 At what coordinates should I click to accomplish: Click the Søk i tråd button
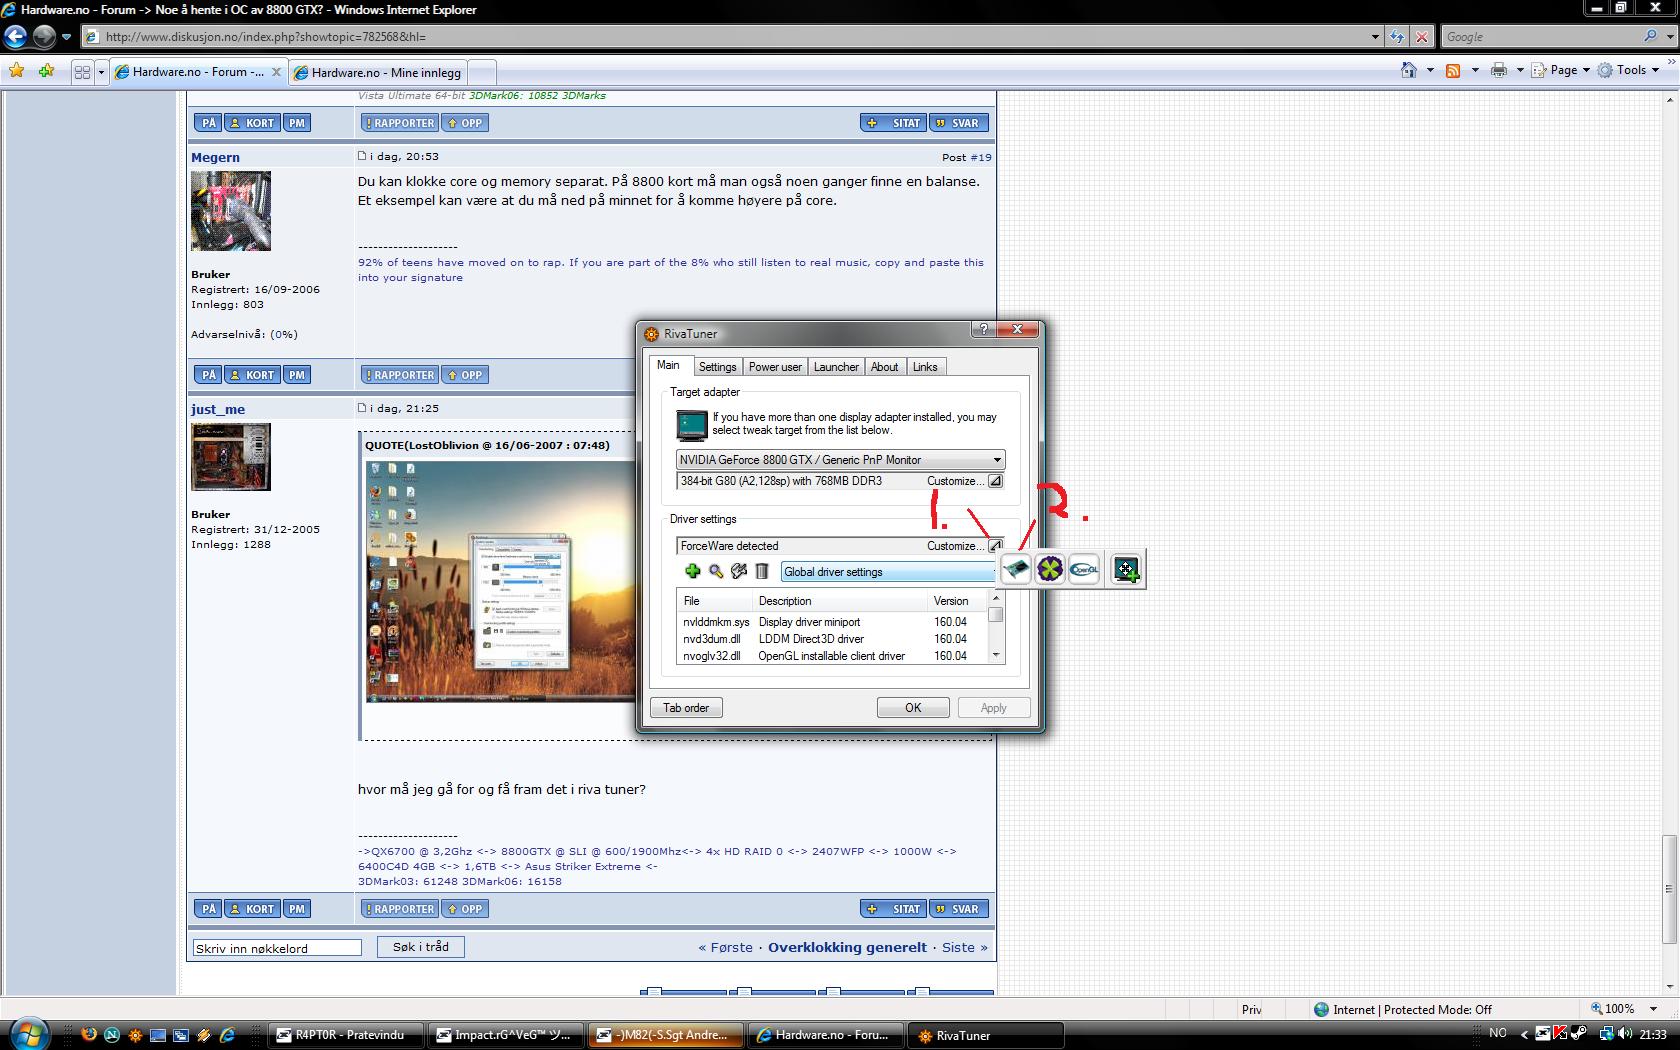pos(421,947)
